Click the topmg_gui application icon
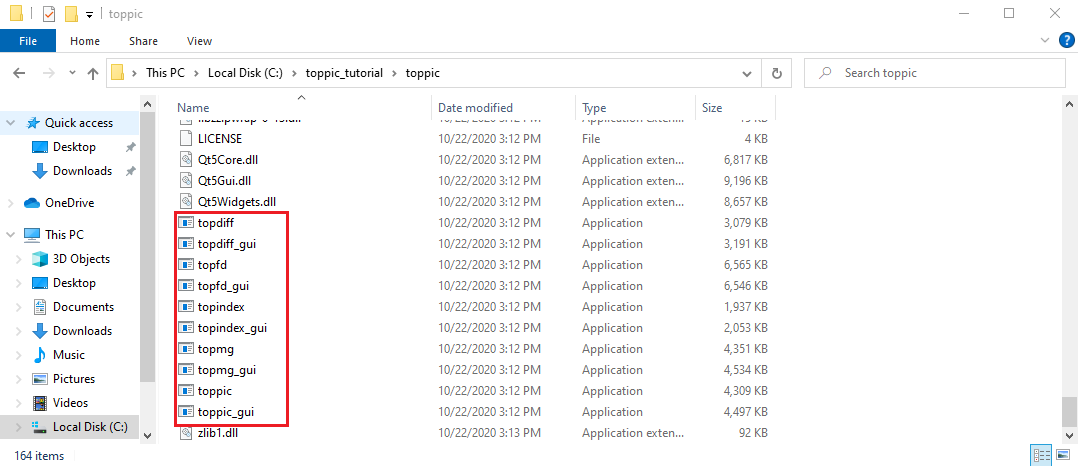 [x=186, y=370]
